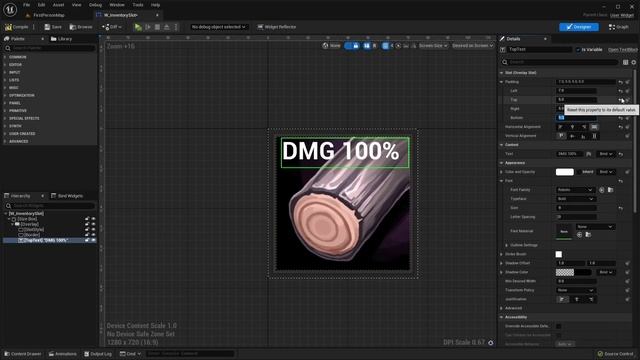
Task: Use selected asset for Font Family
Action: (x=602, y=190)
